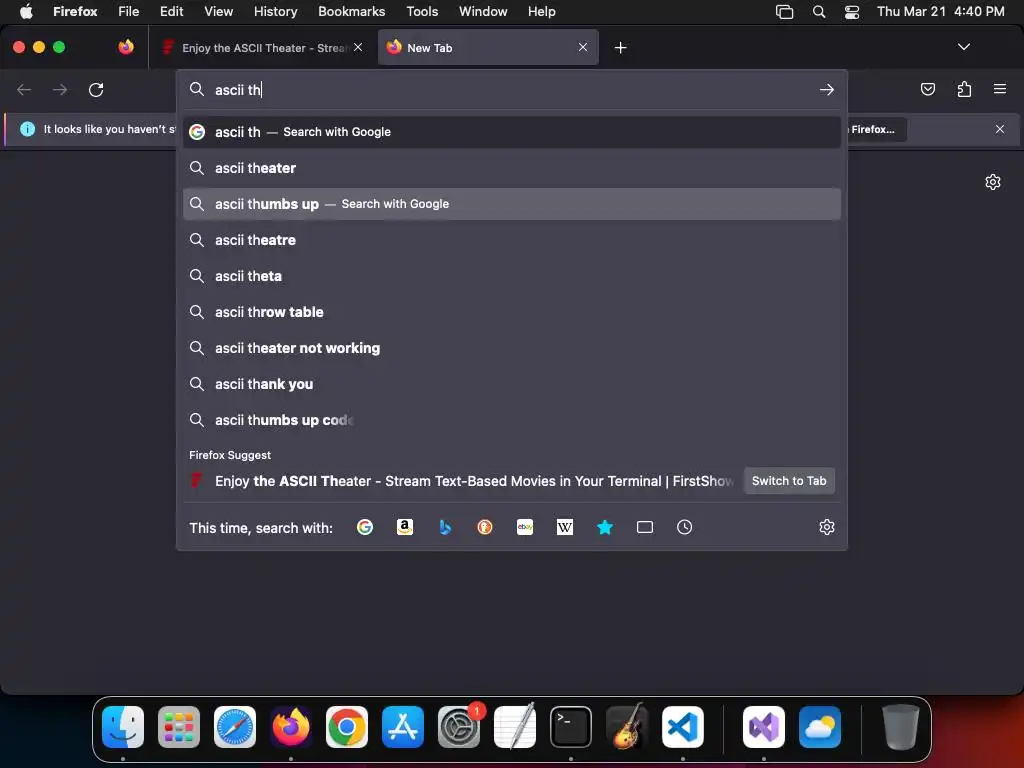Open macOS Control Center in menu bar
The width and height of the screenshot is (1024, 768).
852,12
